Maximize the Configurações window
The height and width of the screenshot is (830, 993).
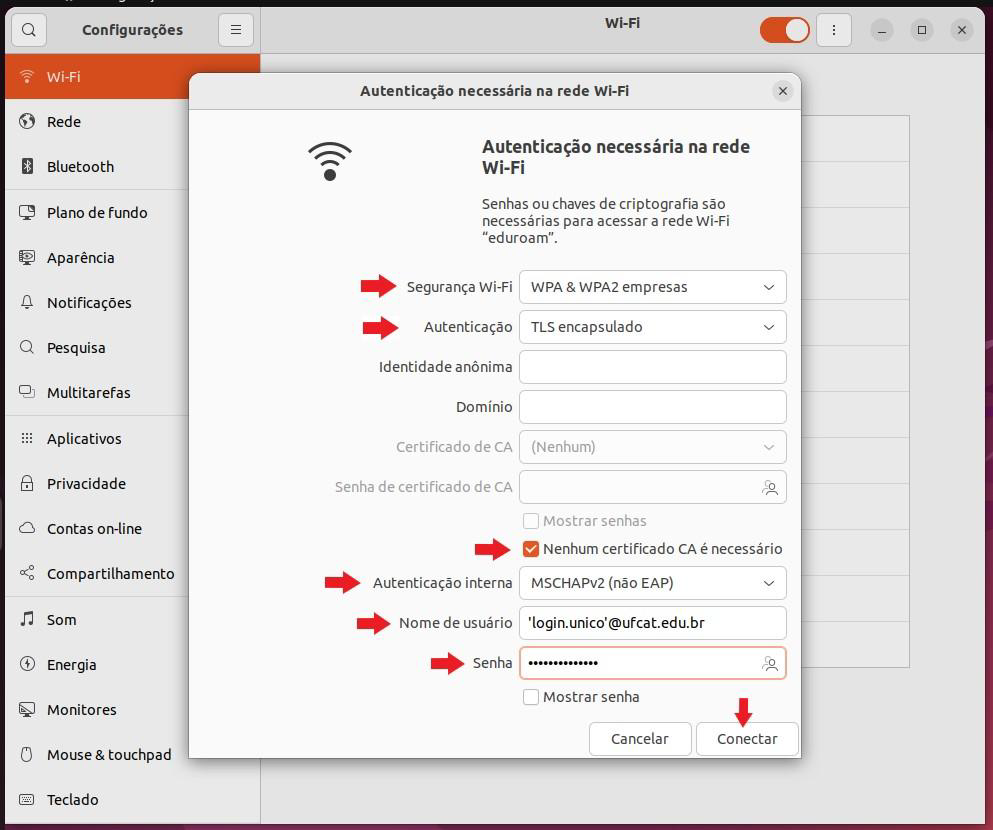pyautogui.click(x=922, y=30)
